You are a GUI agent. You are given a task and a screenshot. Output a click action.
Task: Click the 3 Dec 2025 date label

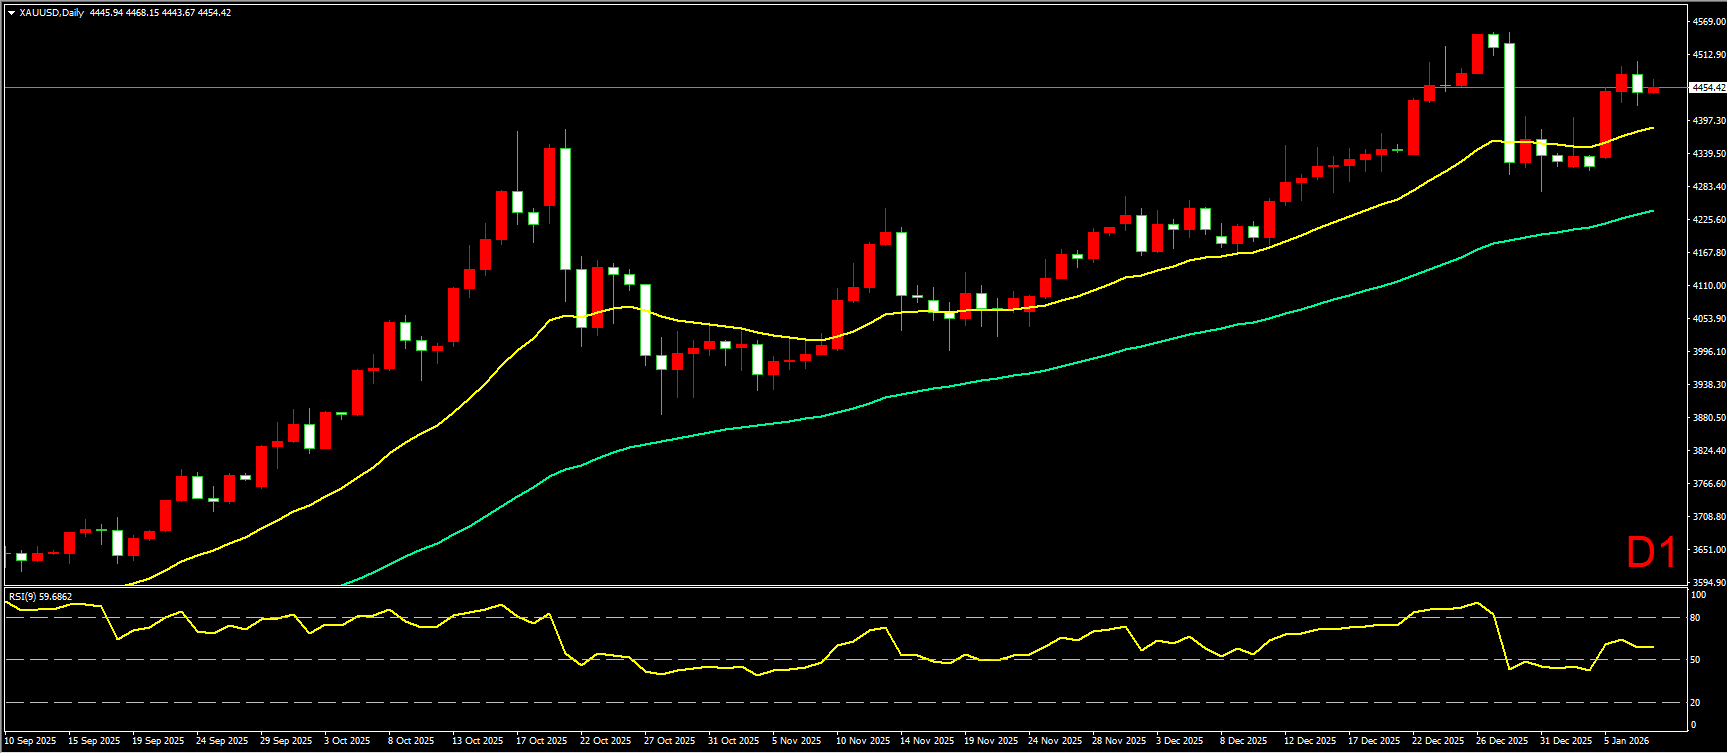tap(1180, 741)
